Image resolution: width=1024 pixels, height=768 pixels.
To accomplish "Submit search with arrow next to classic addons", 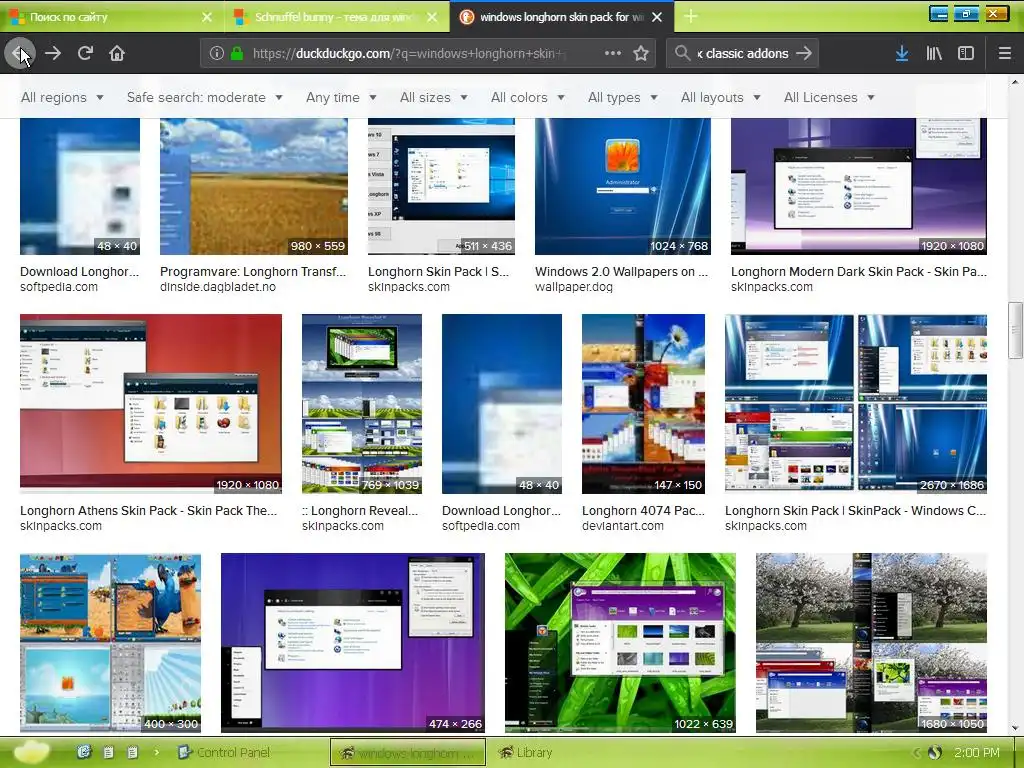I will point(805,53).
